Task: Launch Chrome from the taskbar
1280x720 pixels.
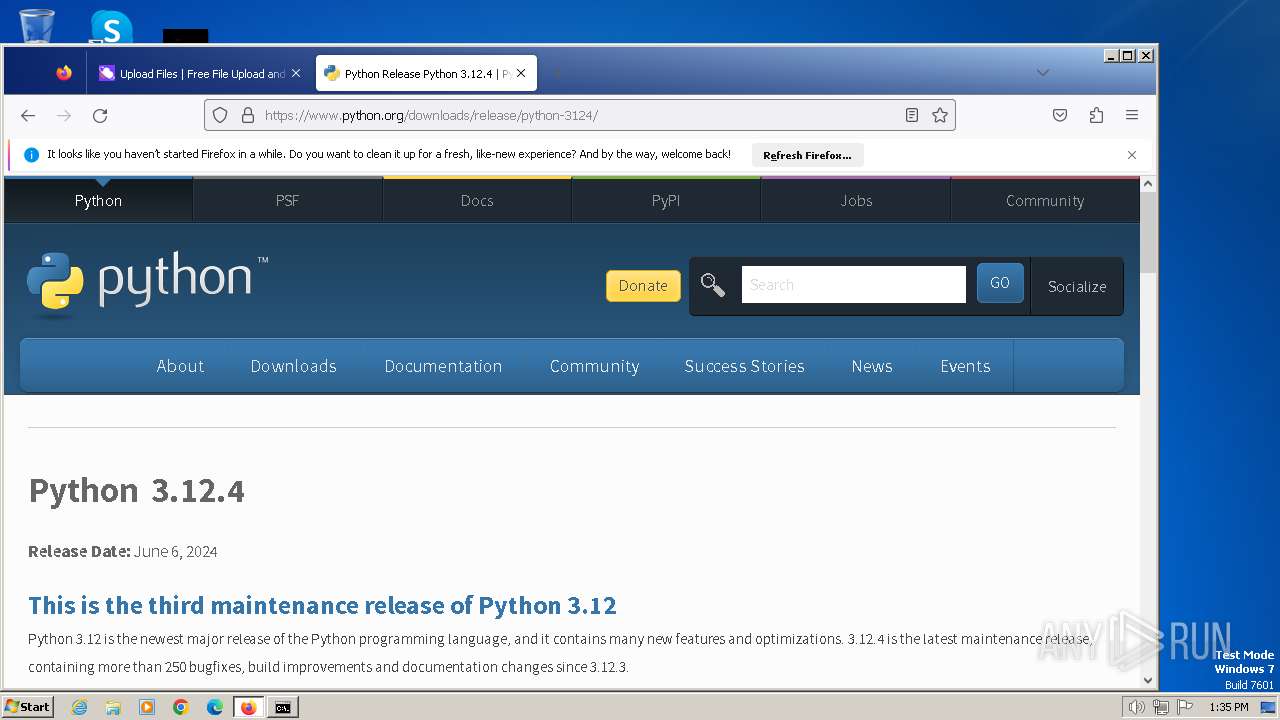Action: (x=181, y=707)
